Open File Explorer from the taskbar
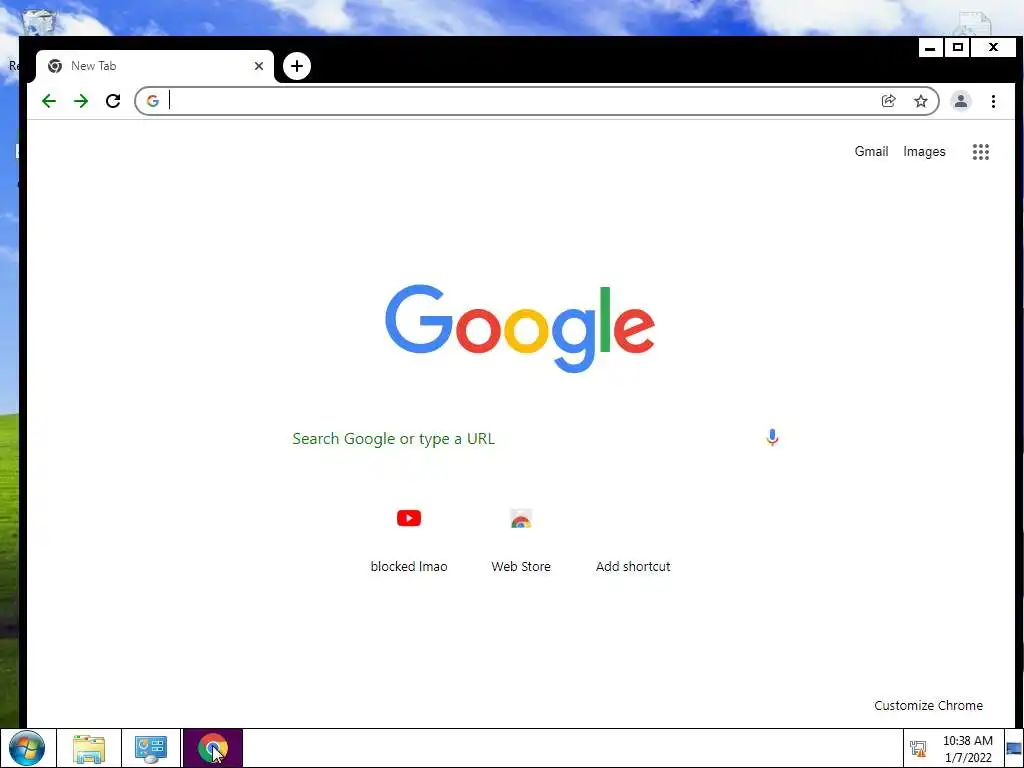This screenshot has width=1024, height=768. tap(89, 748)
